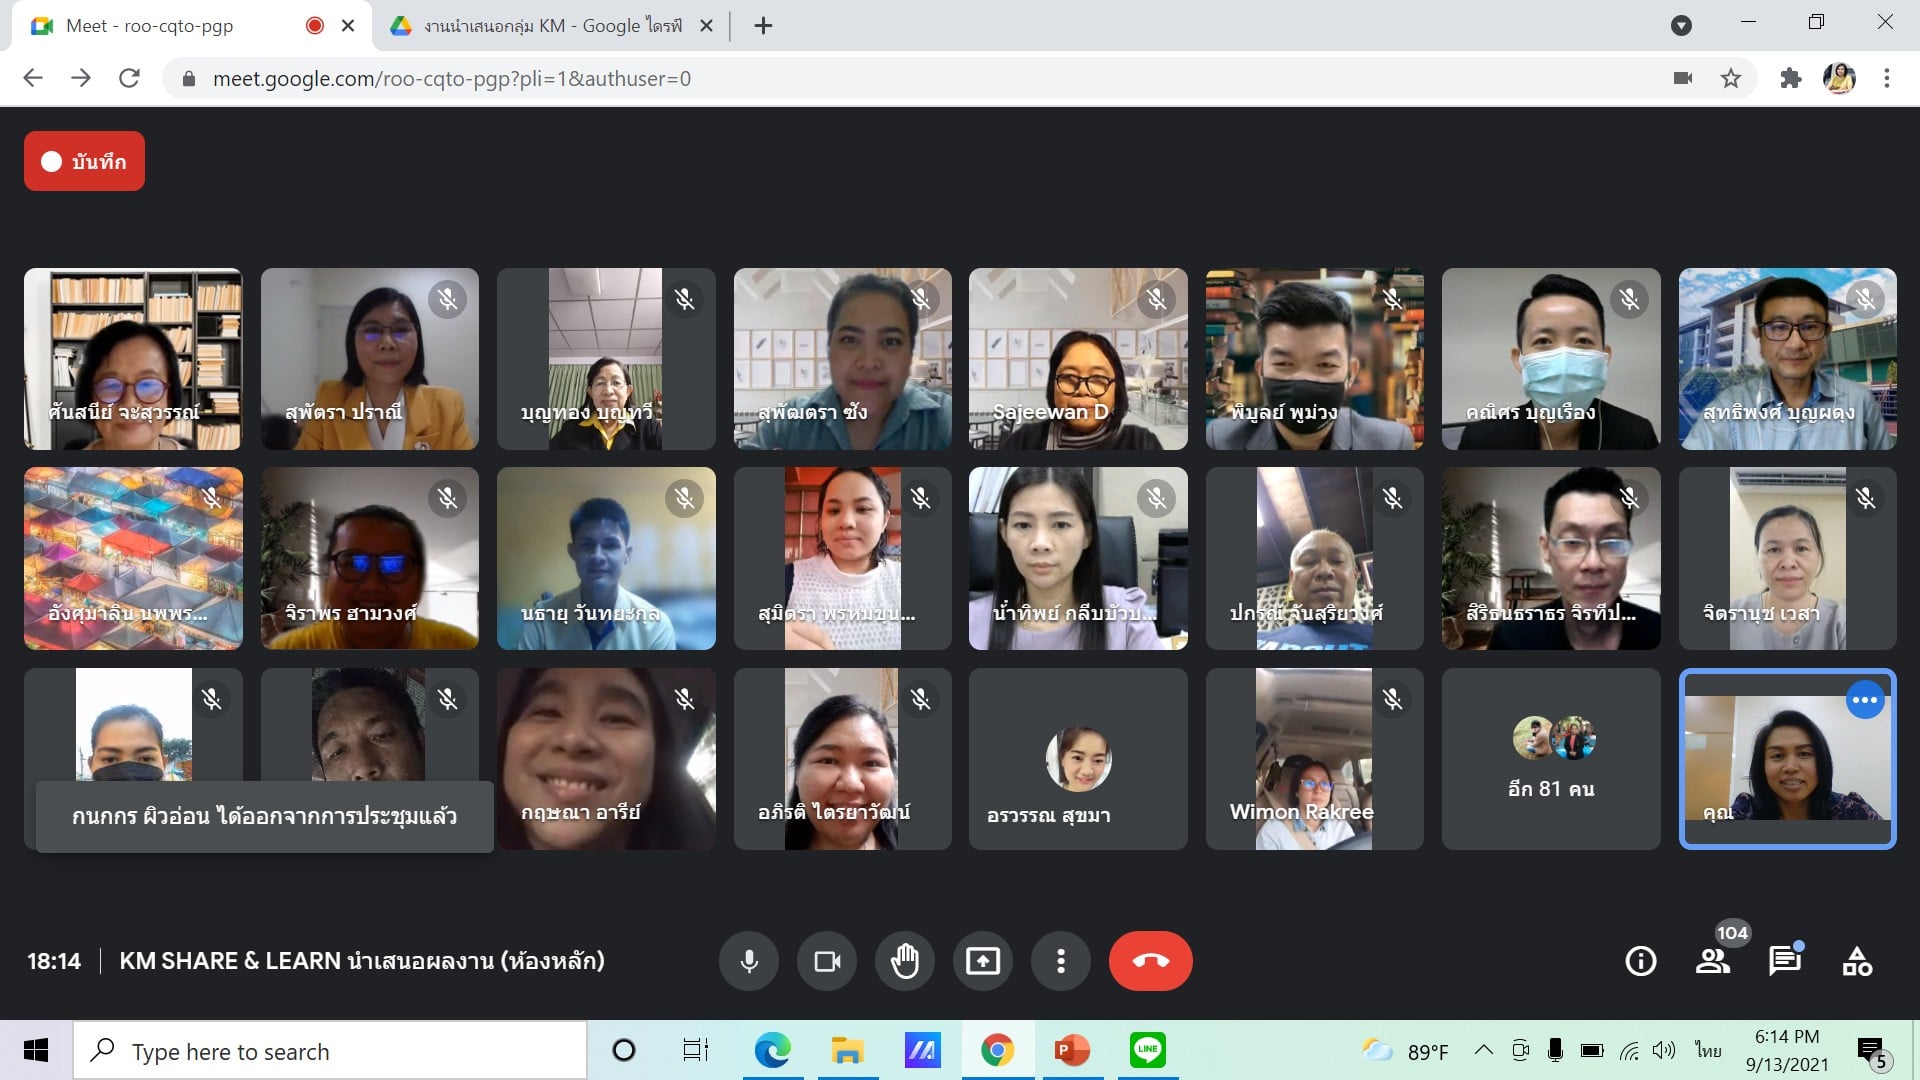Open a new browser tab

(x=764, y=26)
